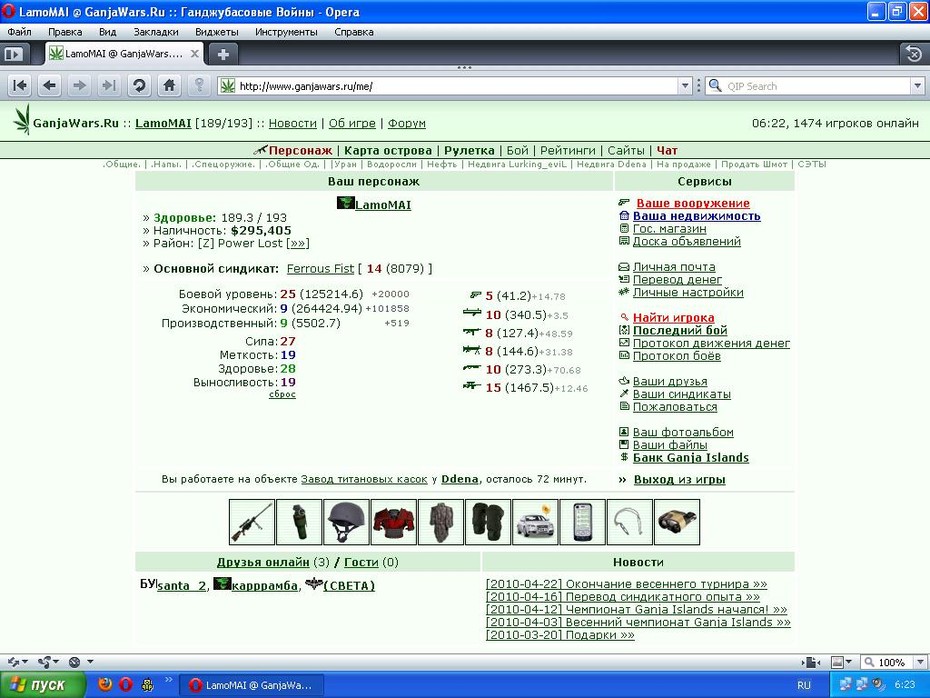930x698 pixels.
Task: Click the Ваше вооружение service link
Action: pos(693,203)
